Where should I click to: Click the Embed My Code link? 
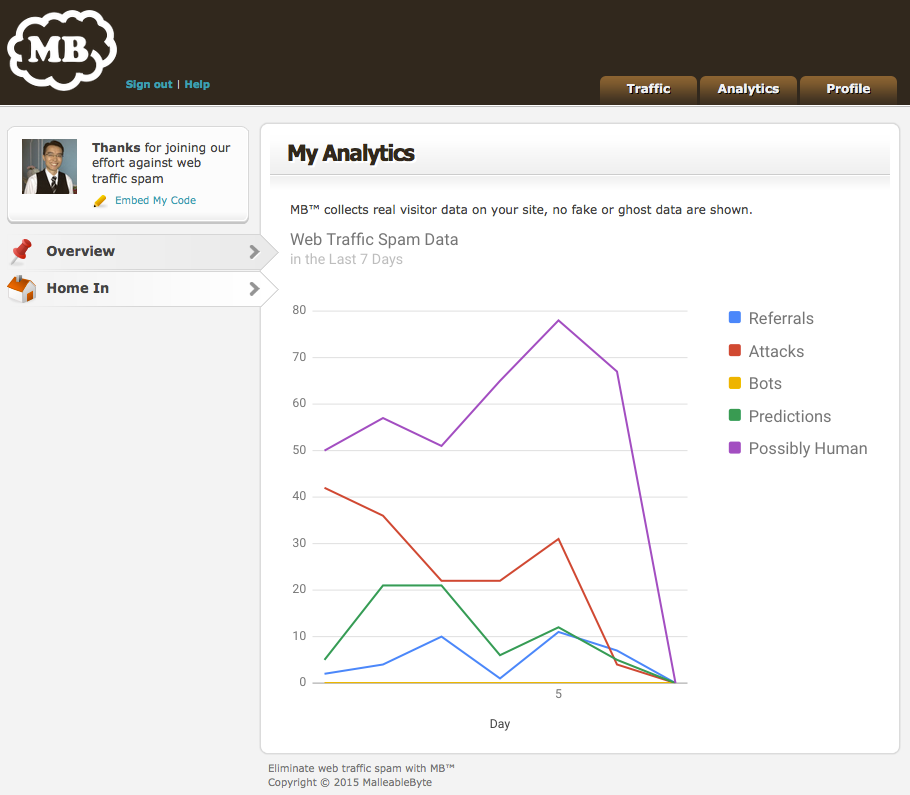pyautogui.click(x=156, y=200)
